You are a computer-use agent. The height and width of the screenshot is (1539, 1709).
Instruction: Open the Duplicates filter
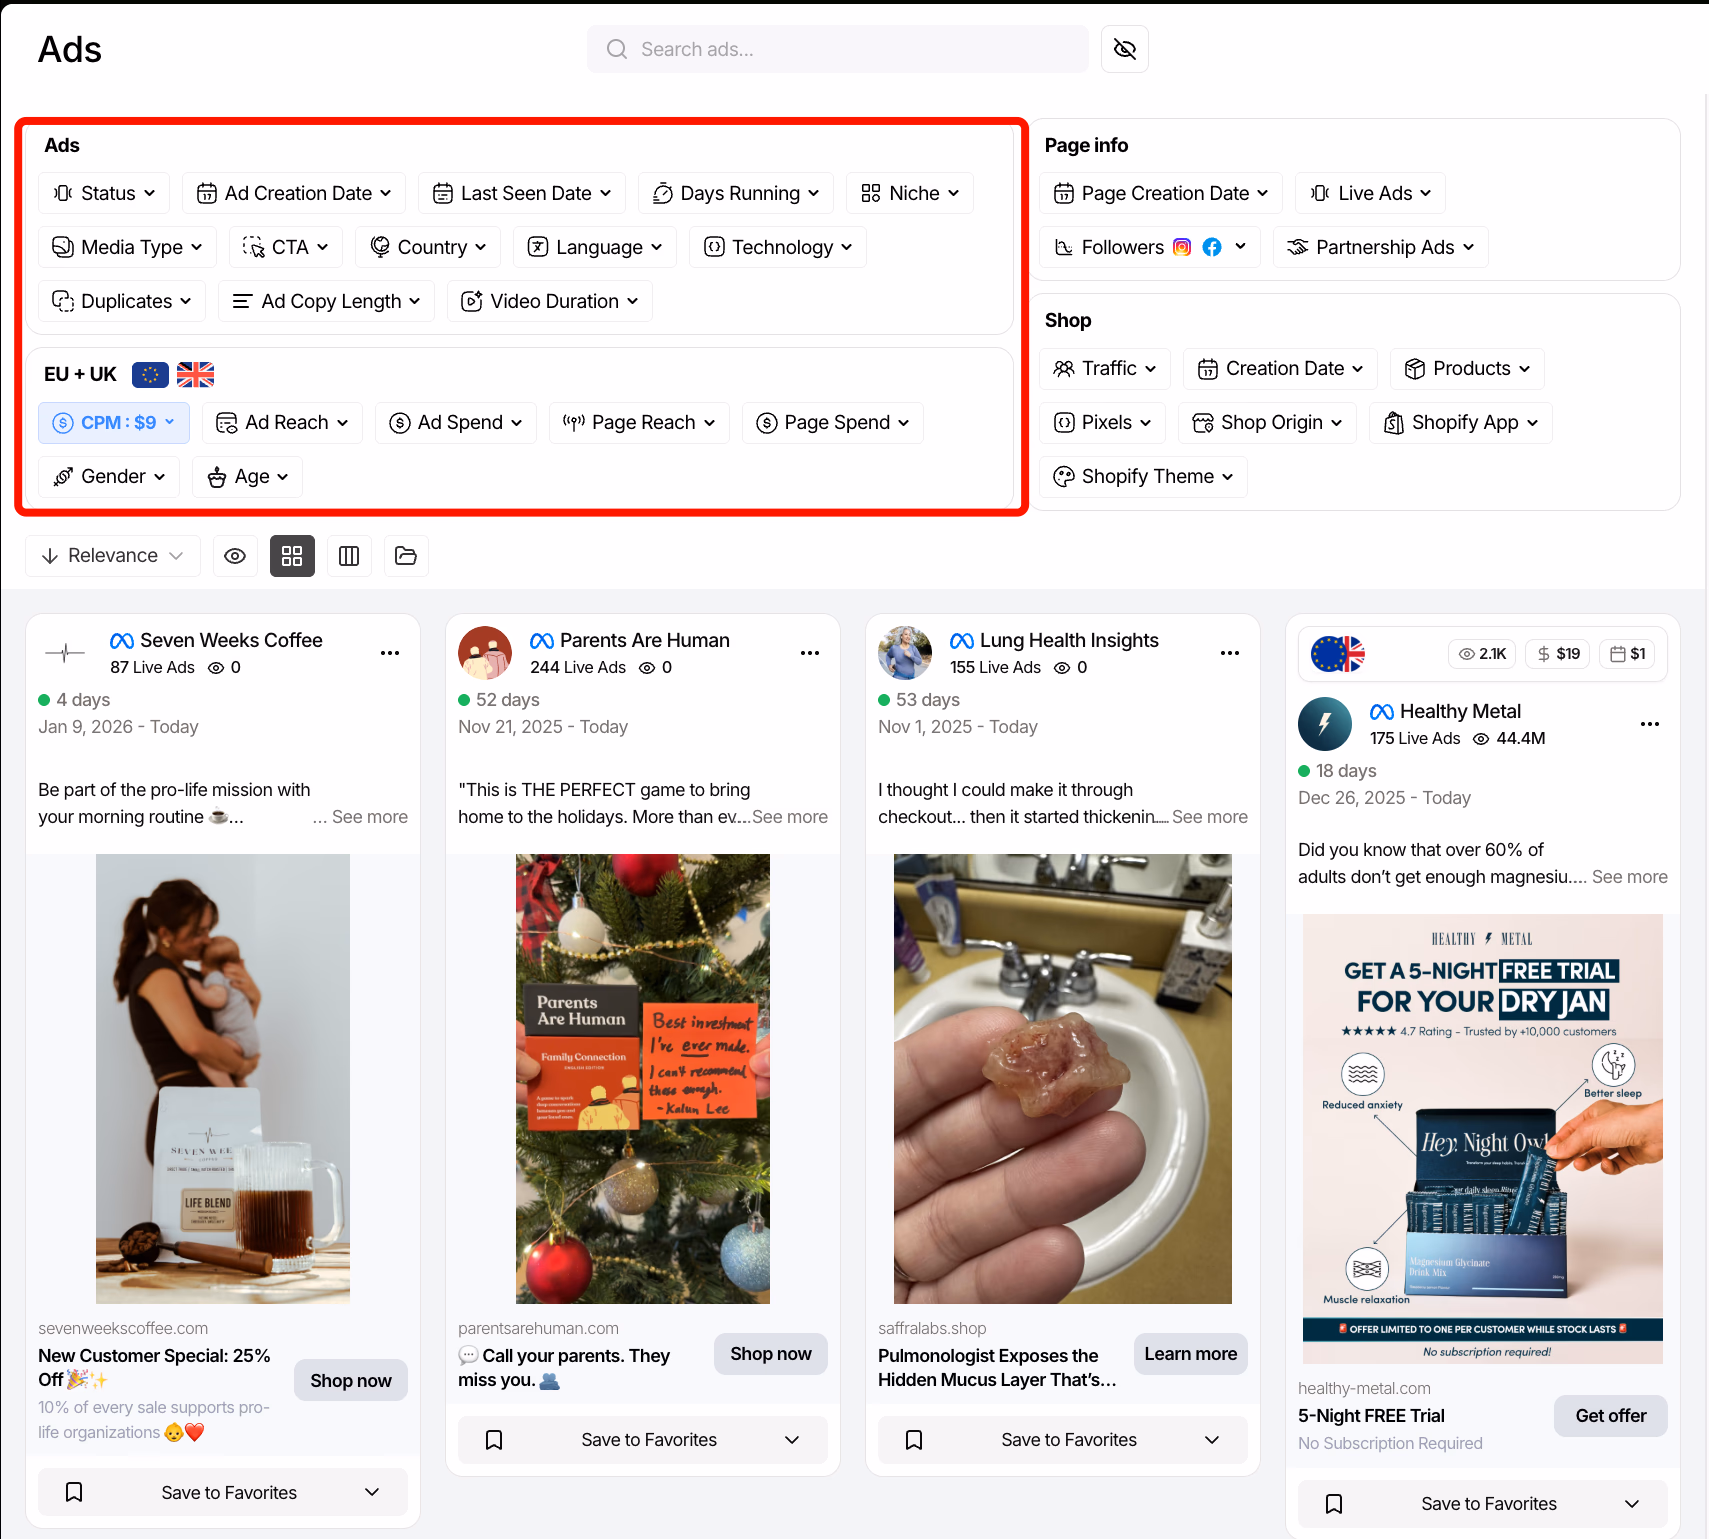coord(122,301)
